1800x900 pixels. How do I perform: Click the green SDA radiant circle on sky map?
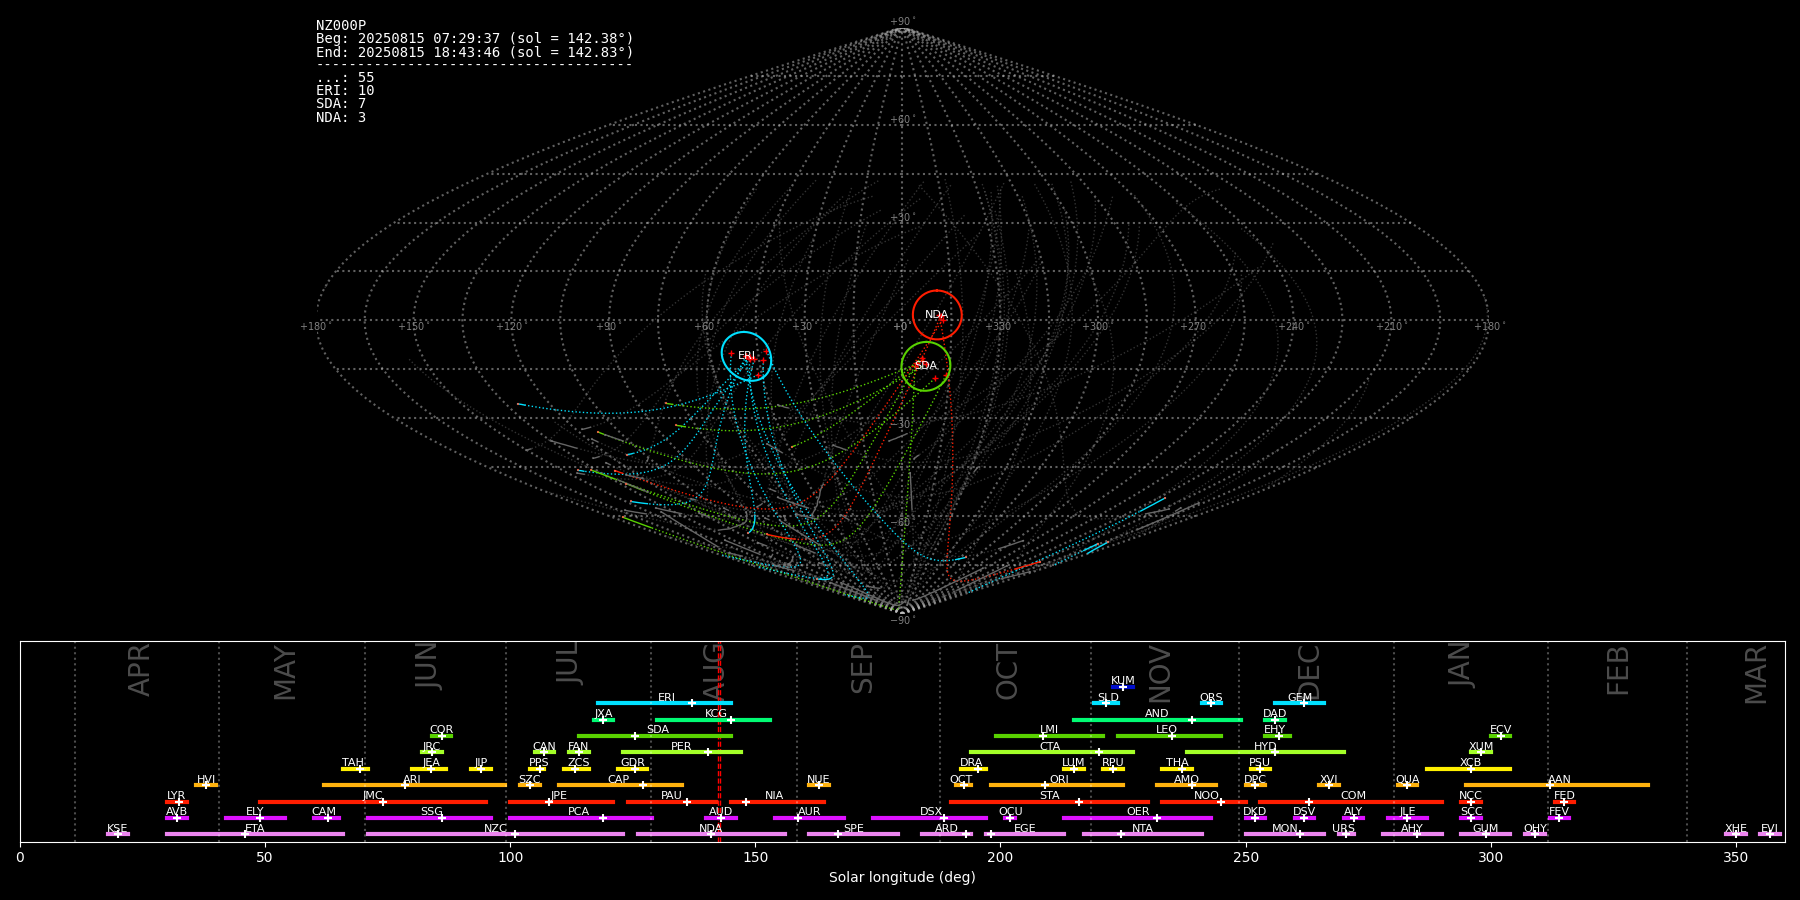coord(926,366)
